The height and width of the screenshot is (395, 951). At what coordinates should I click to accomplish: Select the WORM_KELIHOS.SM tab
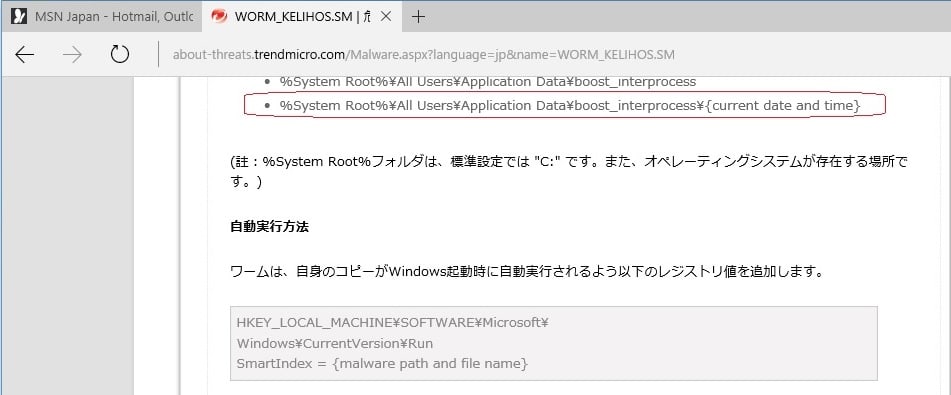tap(301, 16)
